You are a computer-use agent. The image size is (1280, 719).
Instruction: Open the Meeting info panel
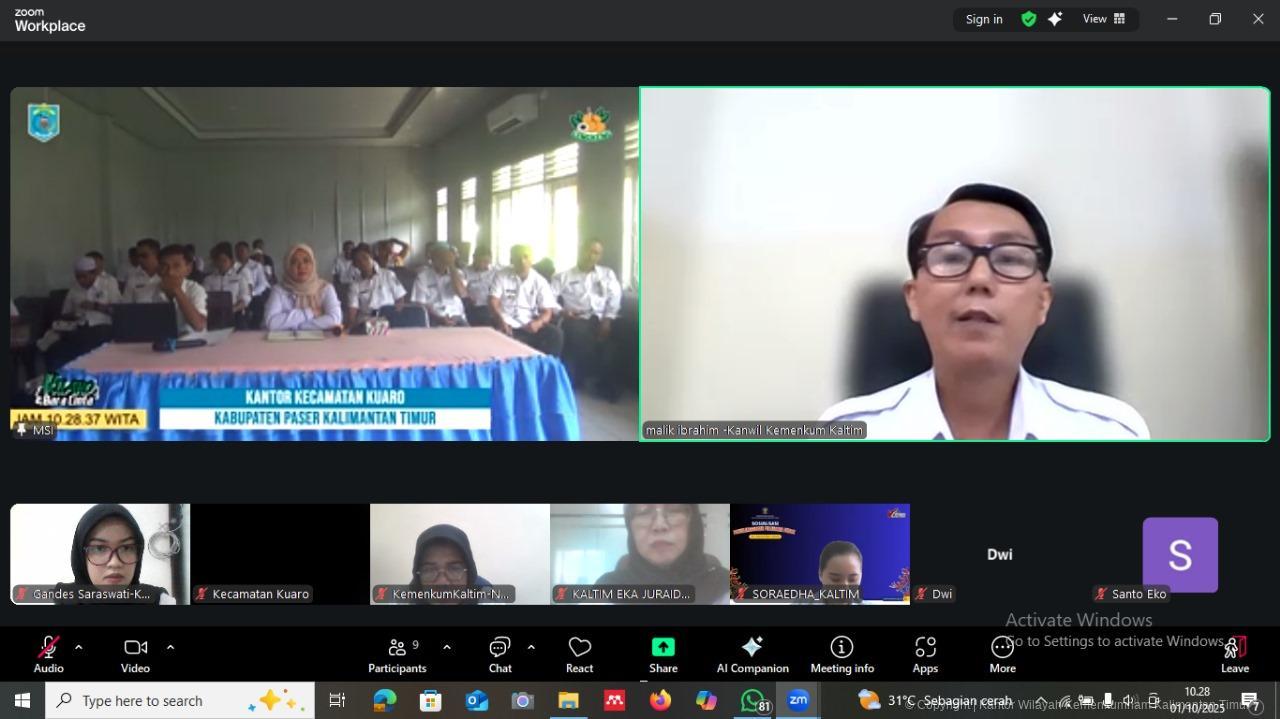(842, 654)
